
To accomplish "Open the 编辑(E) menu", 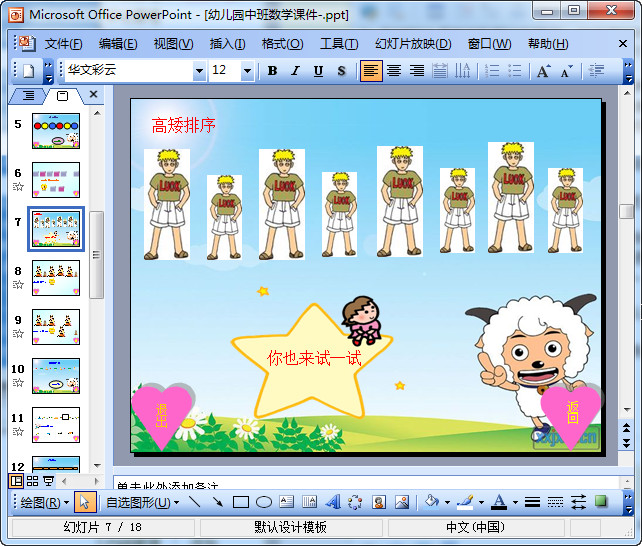I will pyautogui.click(x=118, y=43).
